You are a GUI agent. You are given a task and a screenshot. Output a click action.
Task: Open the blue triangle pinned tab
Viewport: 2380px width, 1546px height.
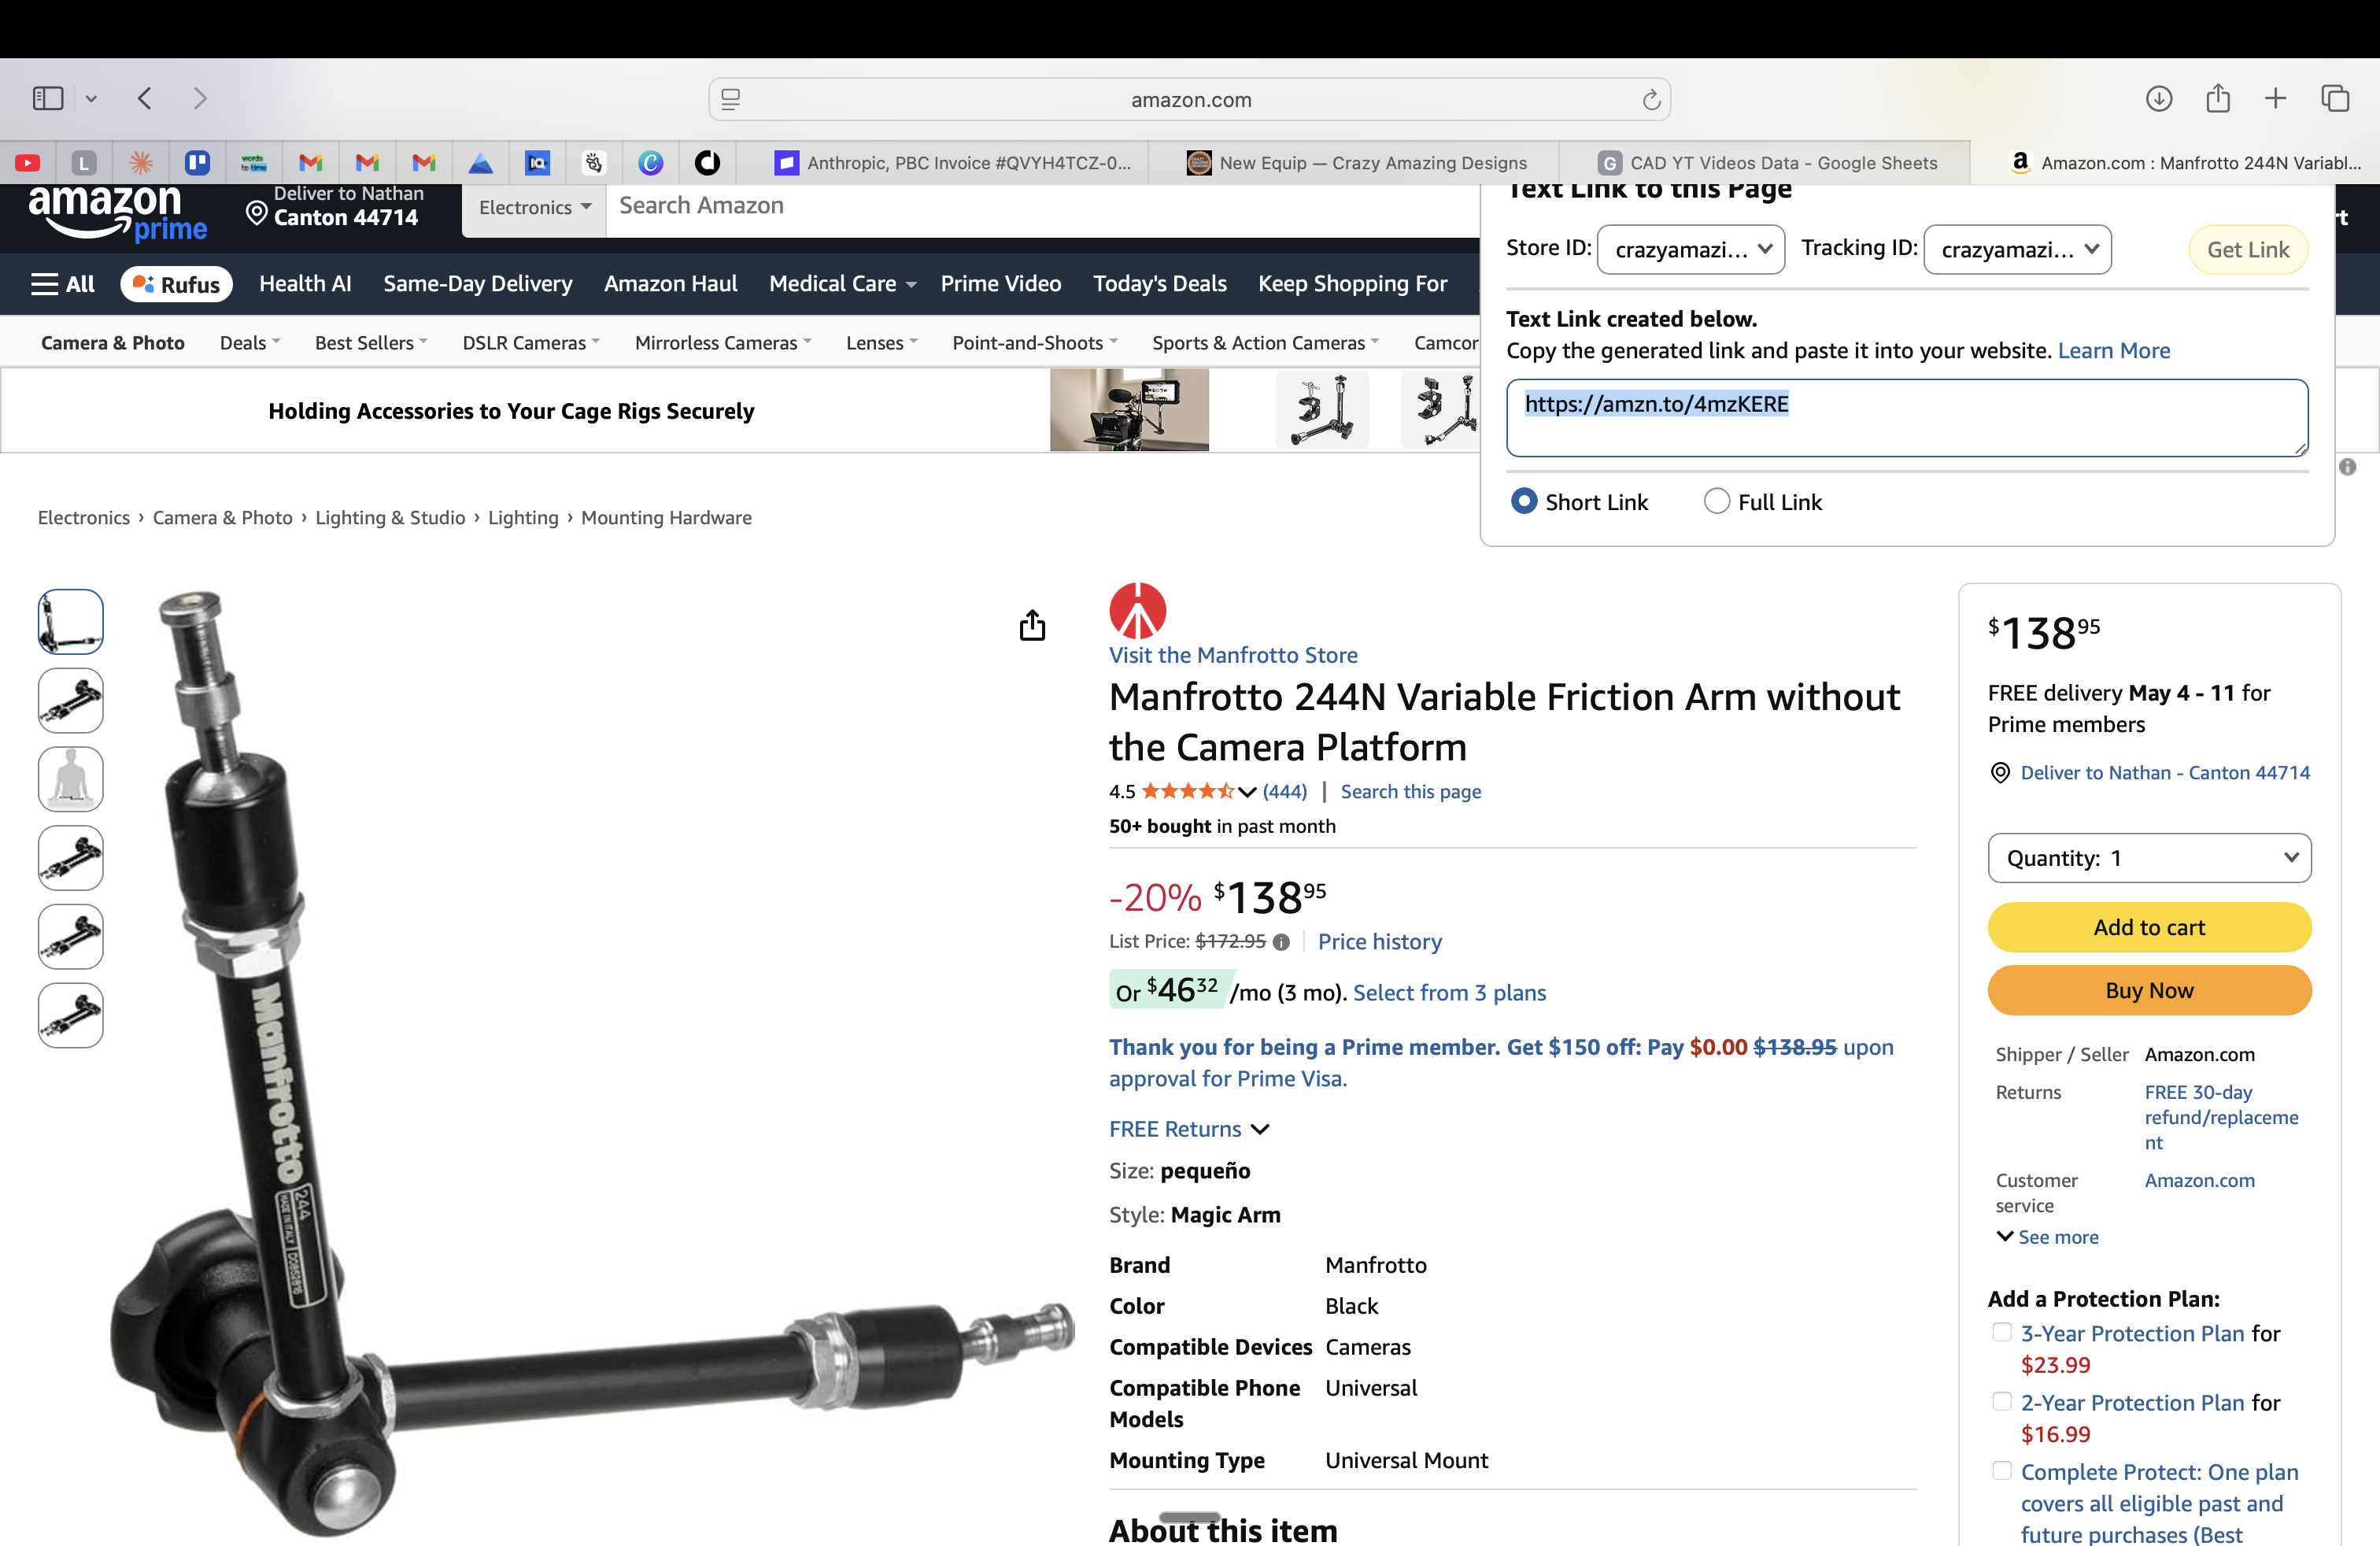coord(481,162)
